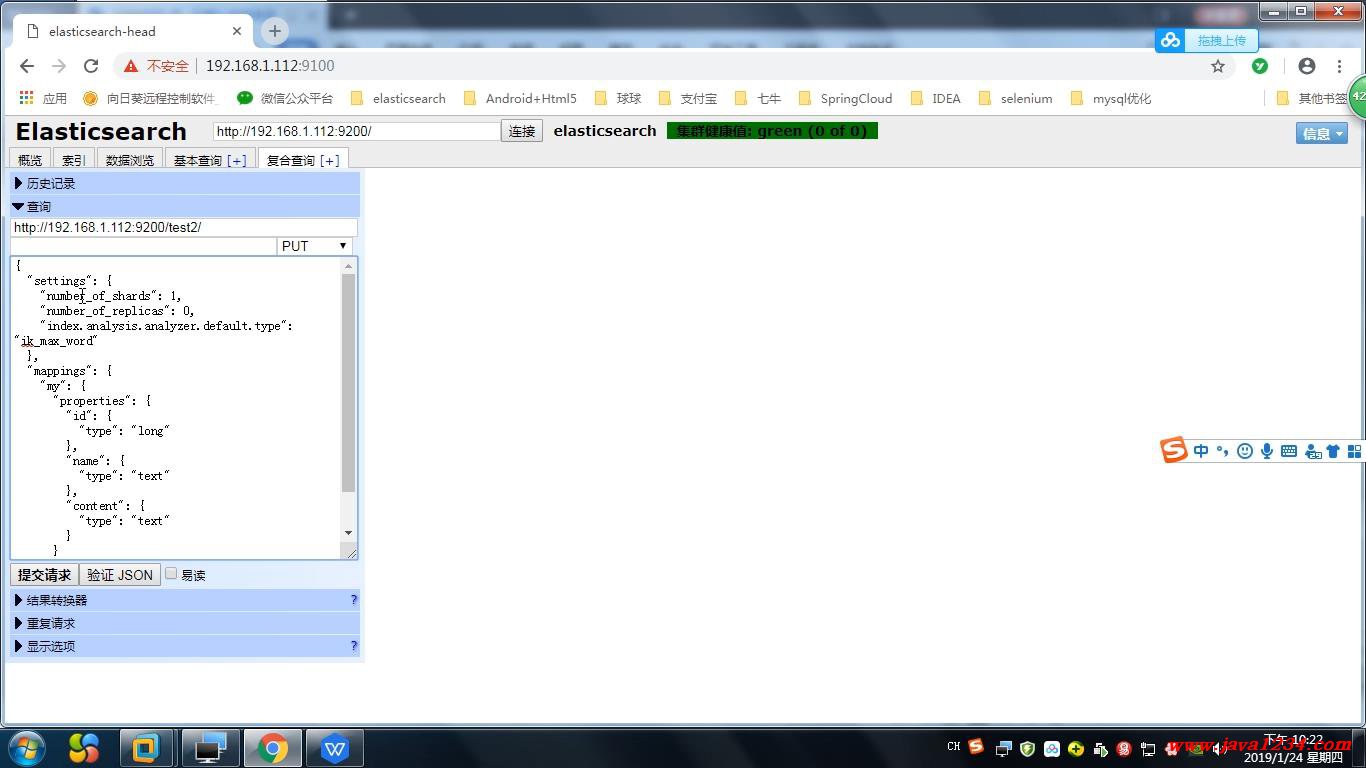Image resolution: width=1366 pixels, height=768 pixels.
Task: Open Chrome's three-dot menu
Action: tap(1339, 66)
